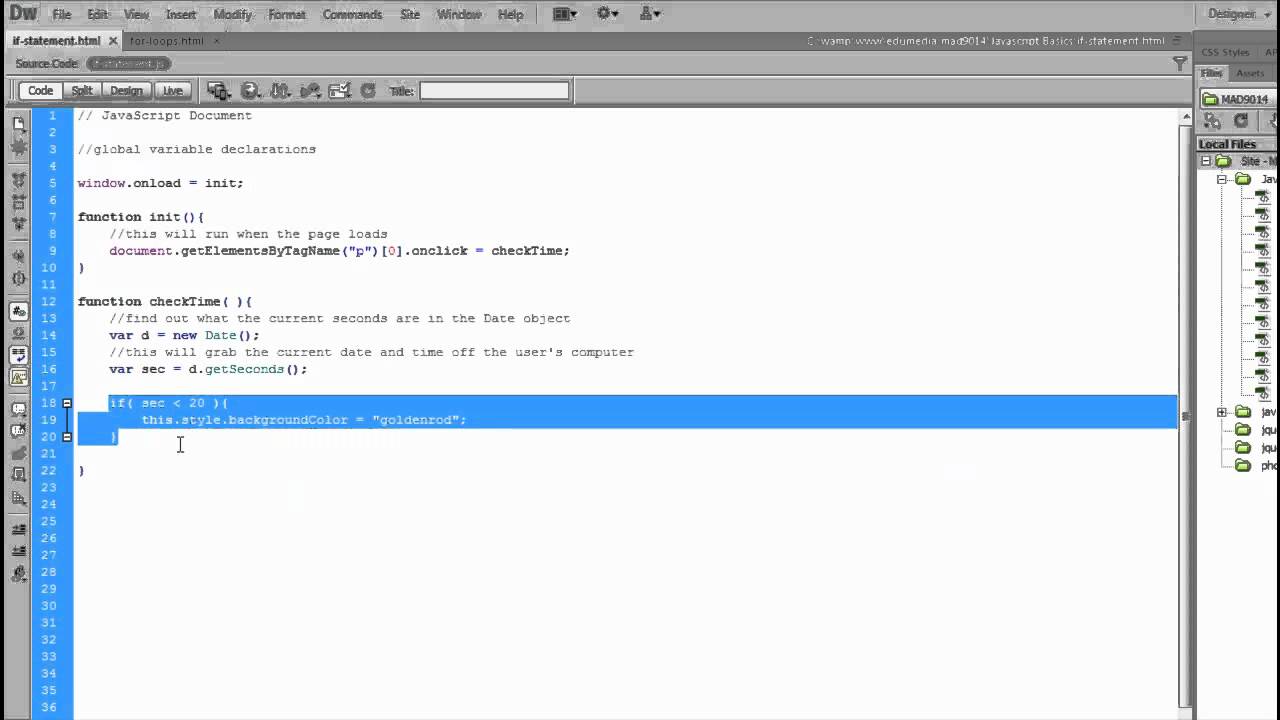Open the CSS Styles panel tab
The image size is (1280, 720).
(x=1225, y=52)
